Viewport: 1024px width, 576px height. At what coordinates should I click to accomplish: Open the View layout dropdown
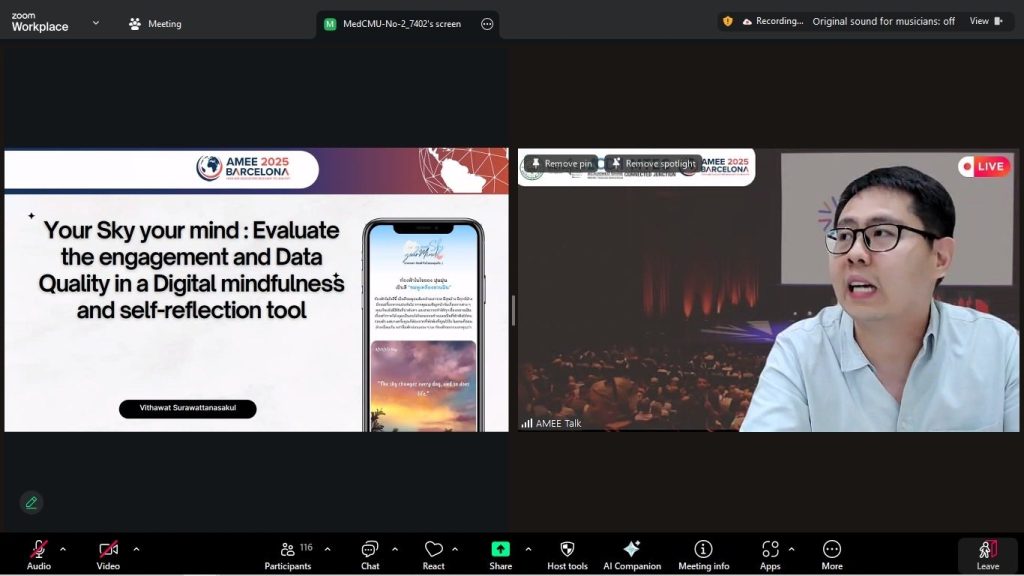(x=985, y=21)
